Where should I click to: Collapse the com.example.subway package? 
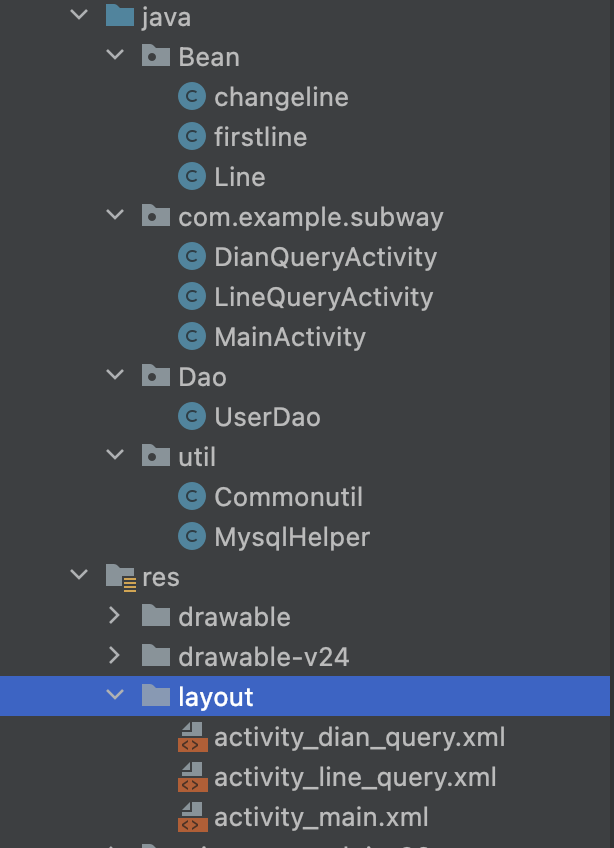115,217
